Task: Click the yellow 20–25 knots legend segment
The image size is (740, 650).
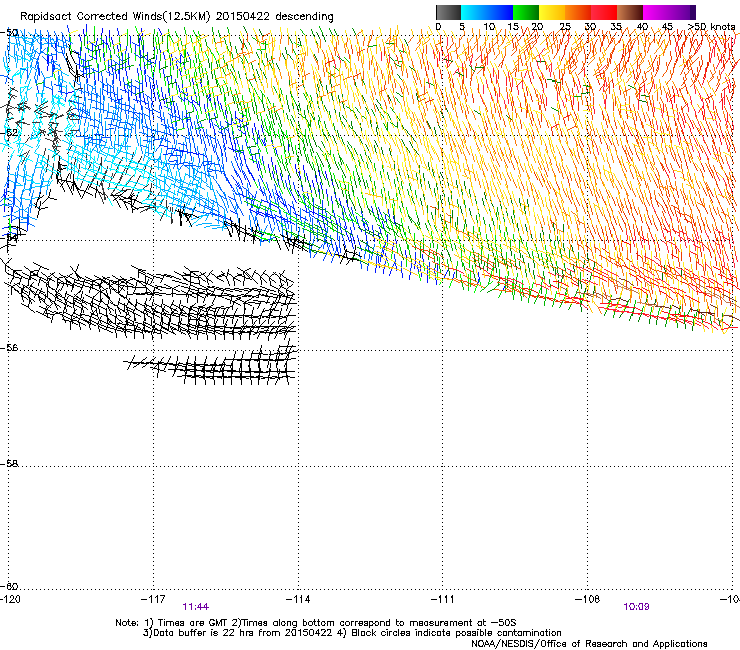Action: (x=552, y=12)
